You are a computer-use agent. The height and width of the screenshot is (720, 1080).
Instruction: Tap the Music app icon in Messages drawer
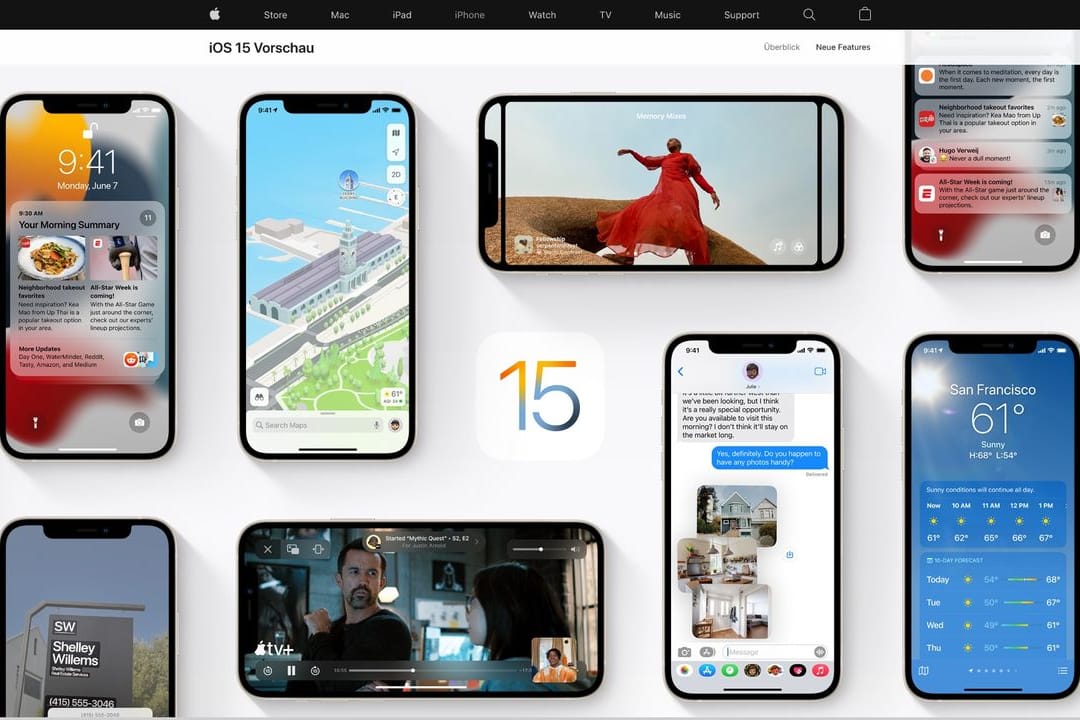click(x=820, y=670)
